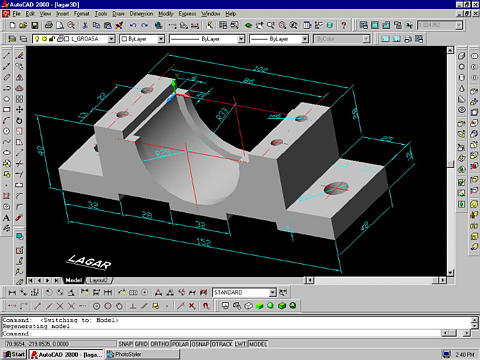Open the ByLayer color dropdown
Image resolution: width=480 pixels, height=360 pixels.
pyautogui.click(x=161, y=39)
